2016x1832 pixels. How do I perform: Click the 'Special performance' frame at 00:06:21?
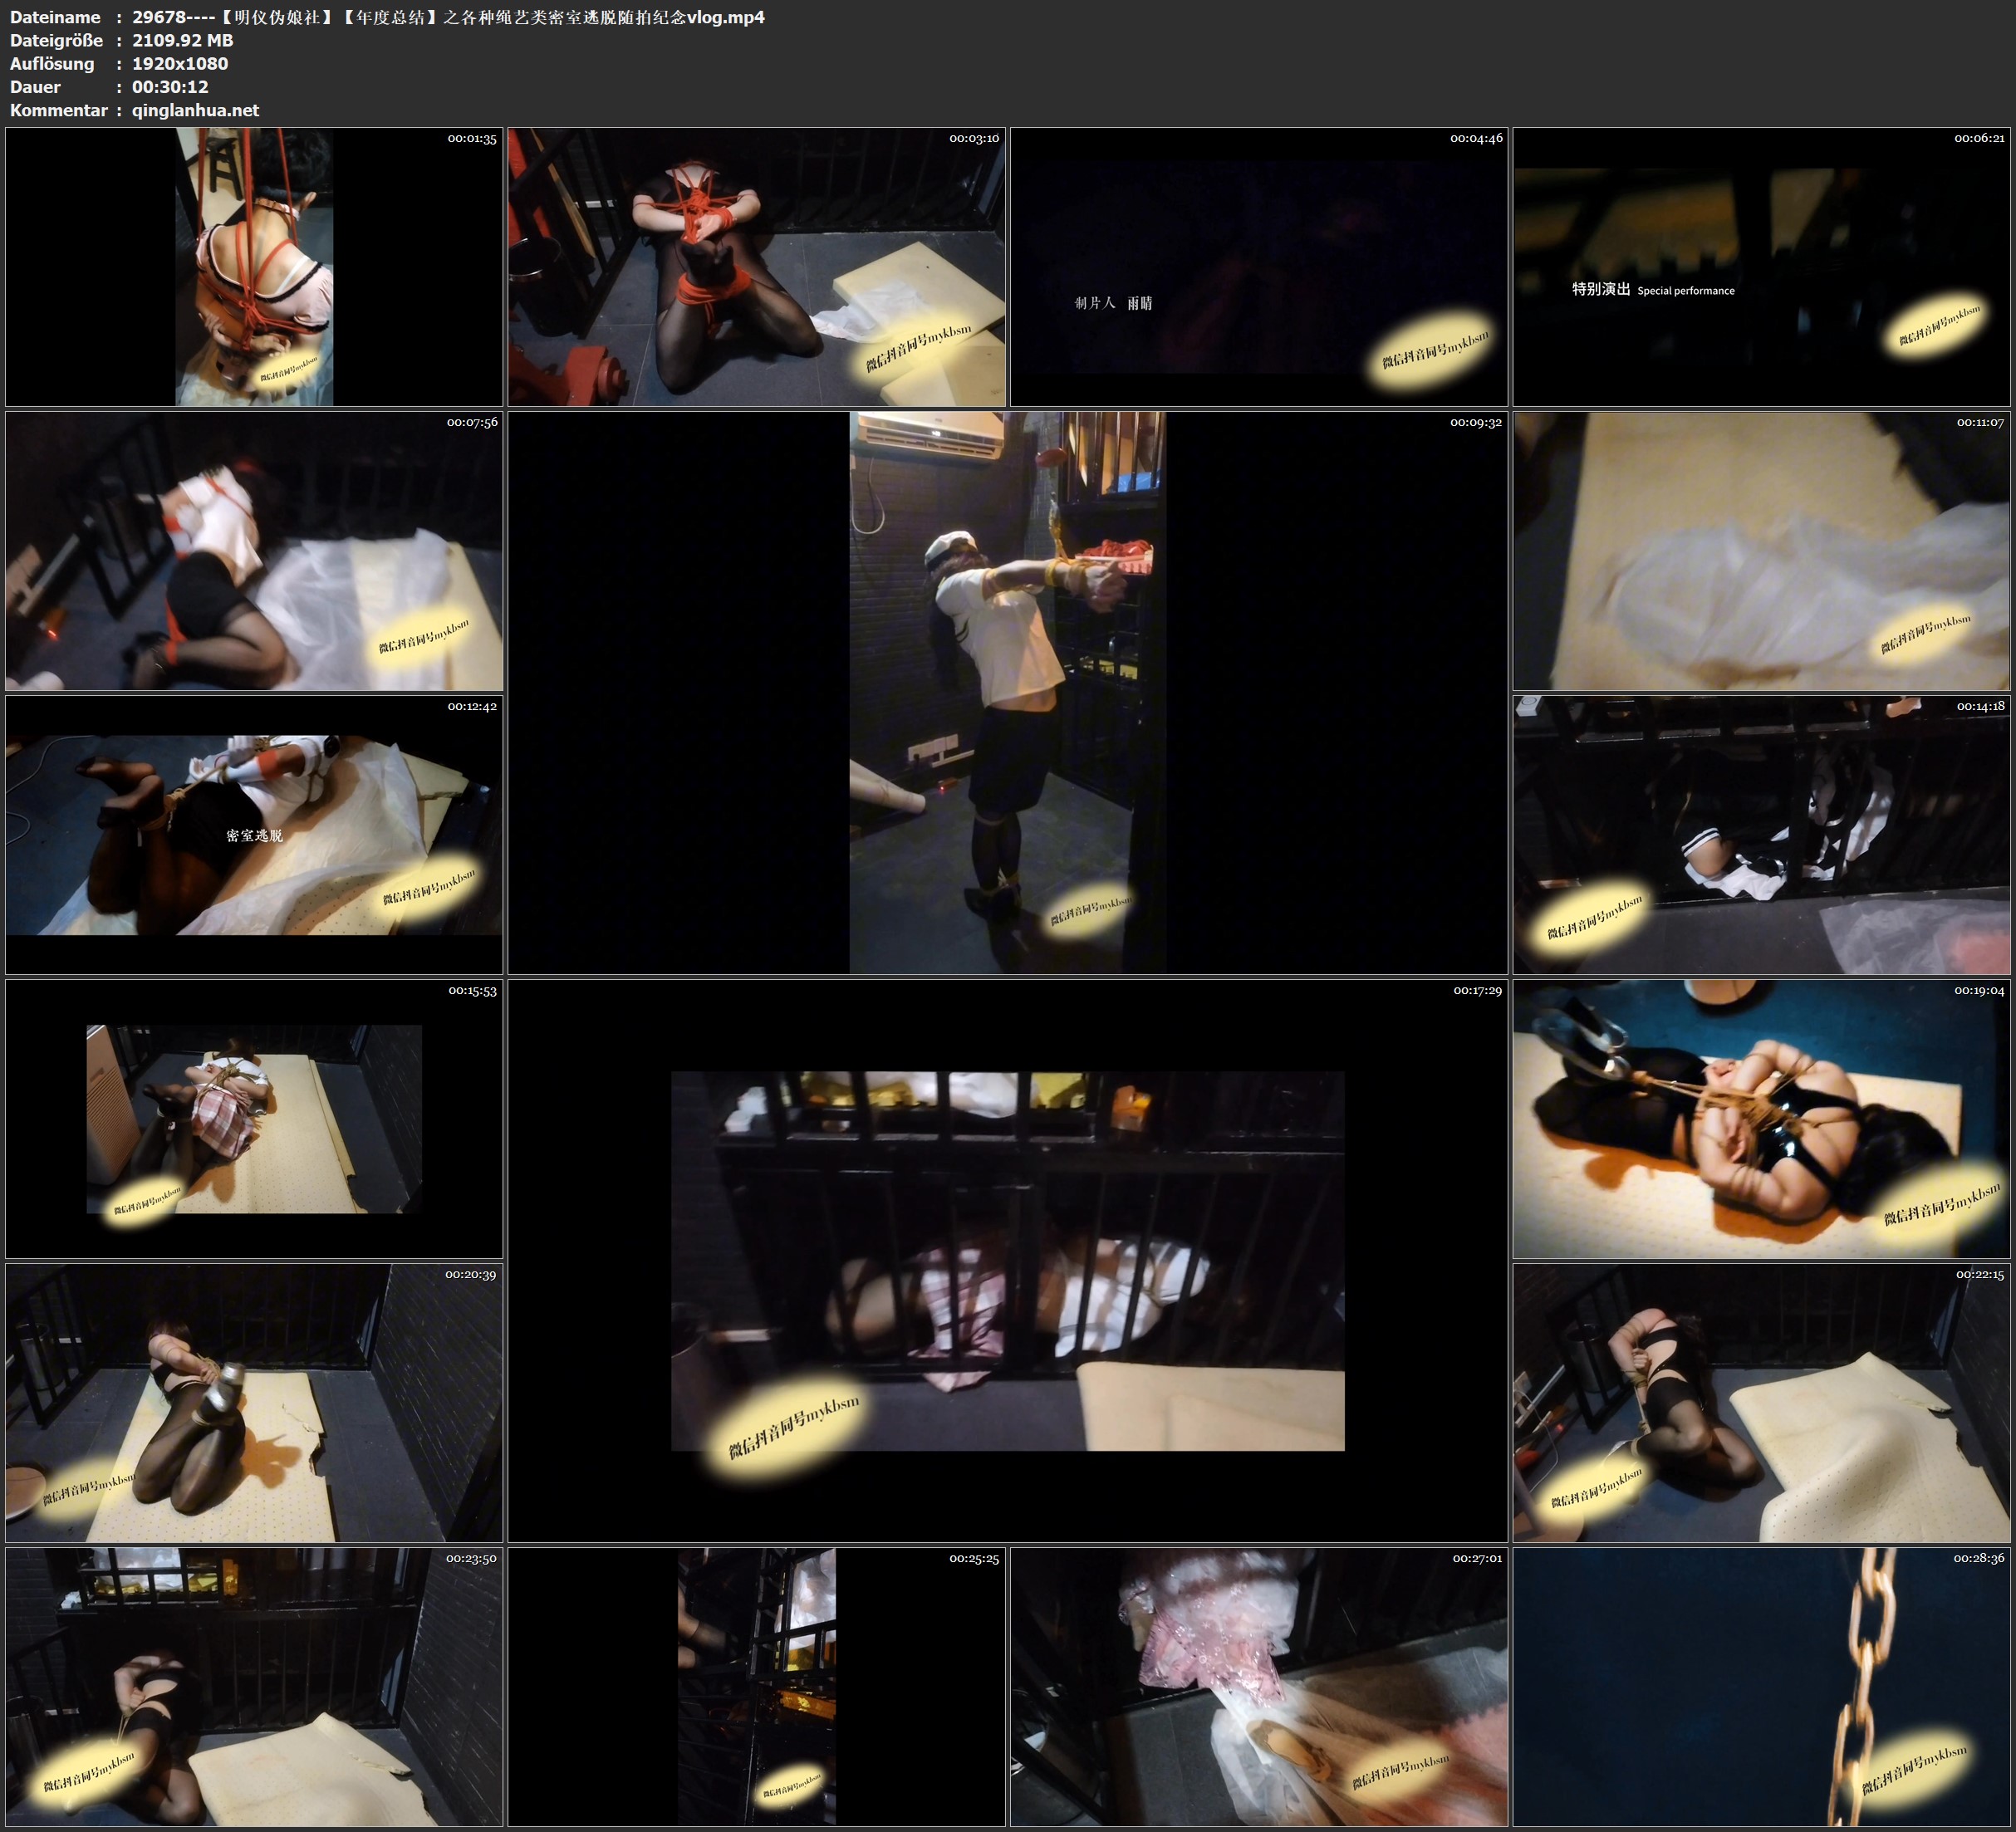tap(1761, 266)
